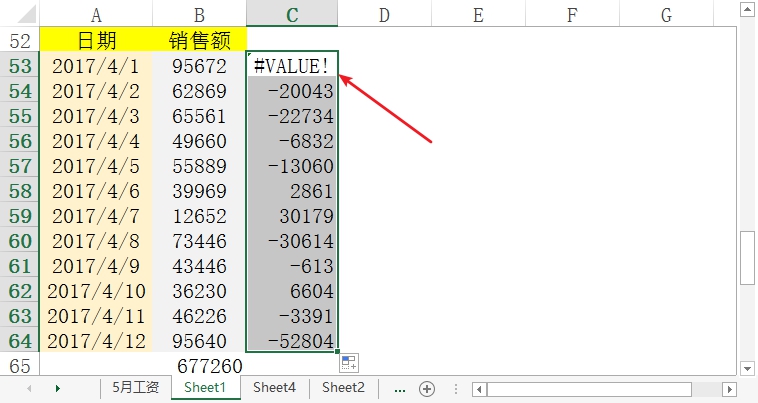This screenshot has width=758, height=403.
Task: Select cell showing 30179
Action: [292, 216]
